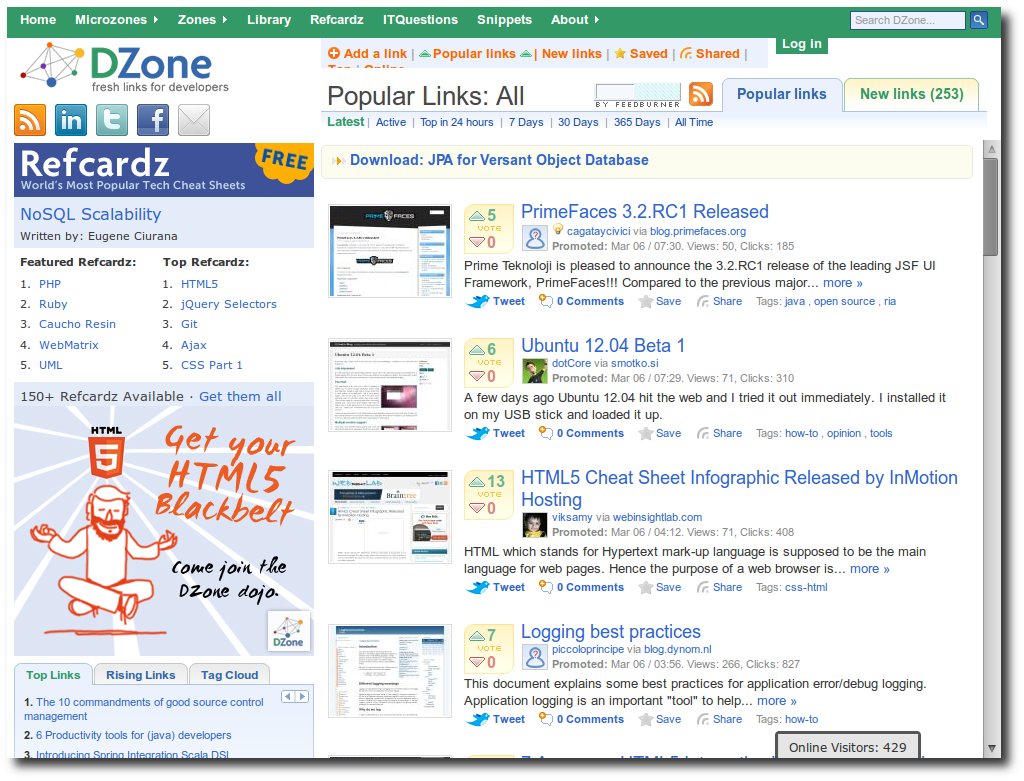Open the Zones dropdown menu

pos(202,19)
